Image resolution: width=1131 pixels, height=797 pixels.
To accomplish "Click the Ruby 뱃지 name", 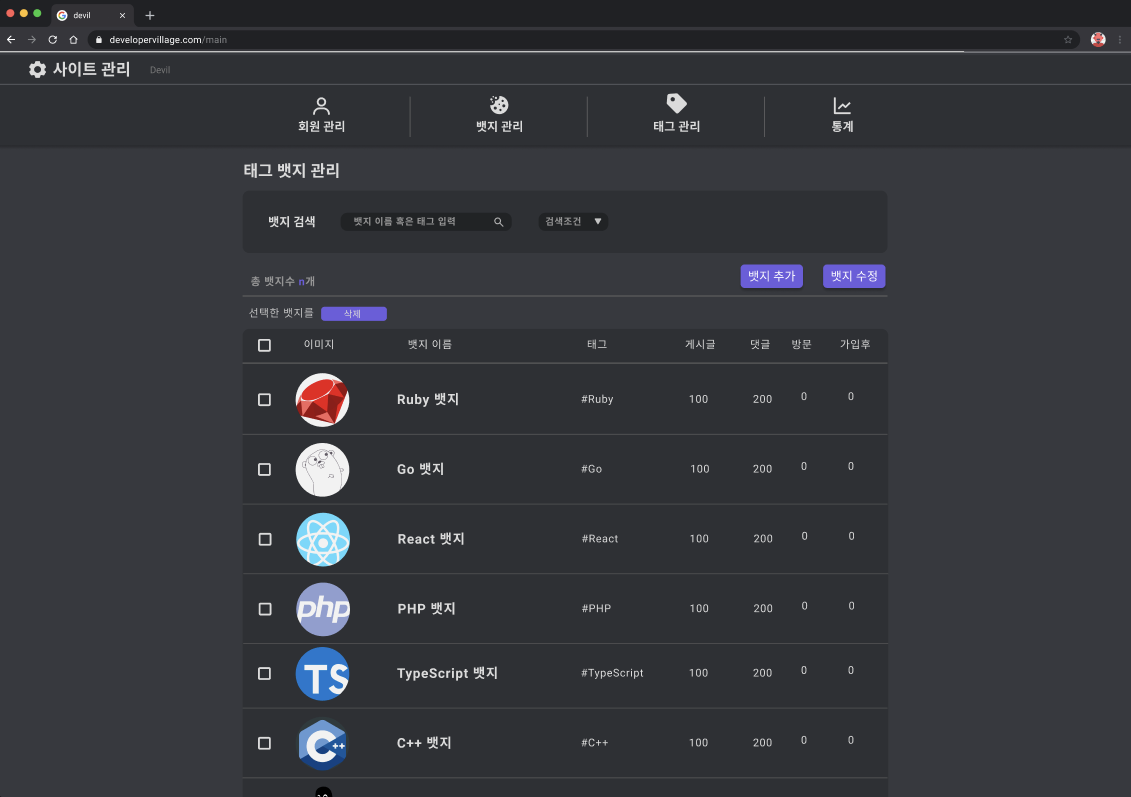I will 428,400.
